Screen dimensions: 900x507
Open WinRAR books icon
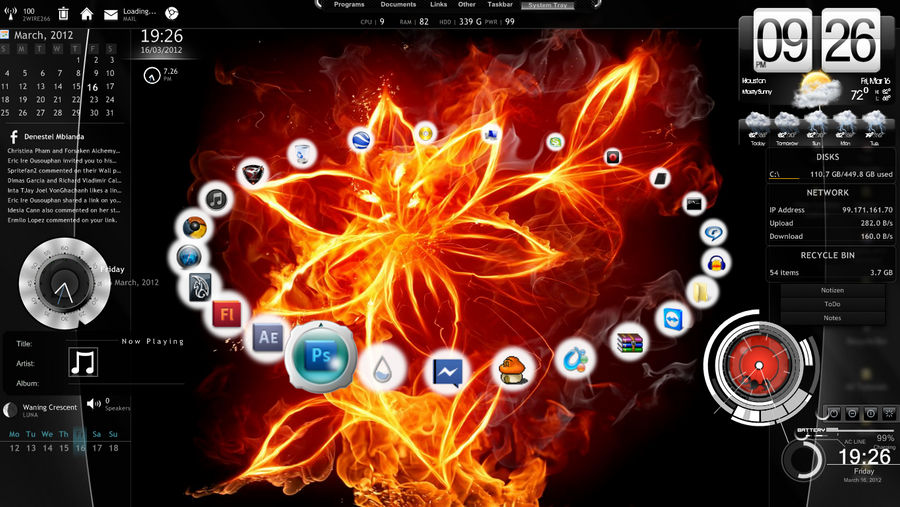(x=630, y=343)
